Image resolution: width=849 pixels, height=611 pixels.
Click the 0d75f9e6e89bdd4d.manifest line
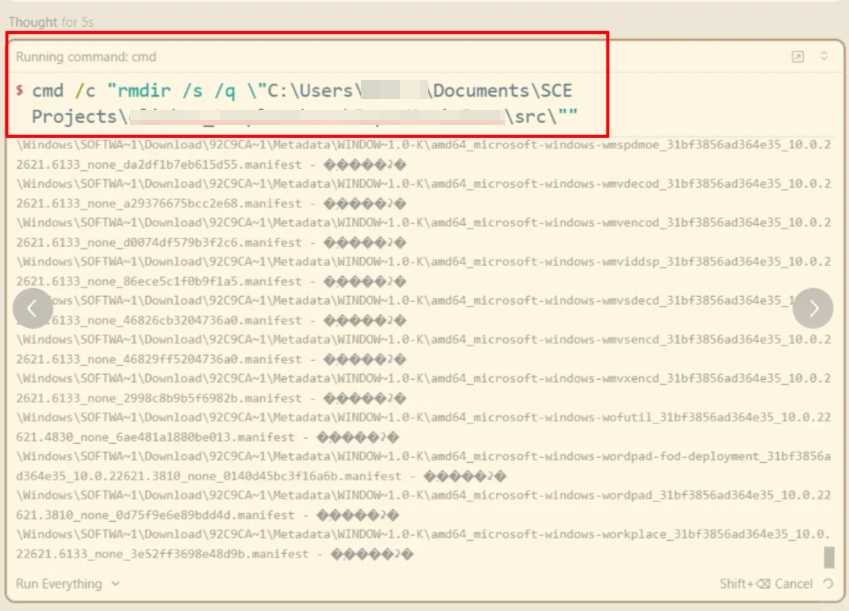point(207,515)
